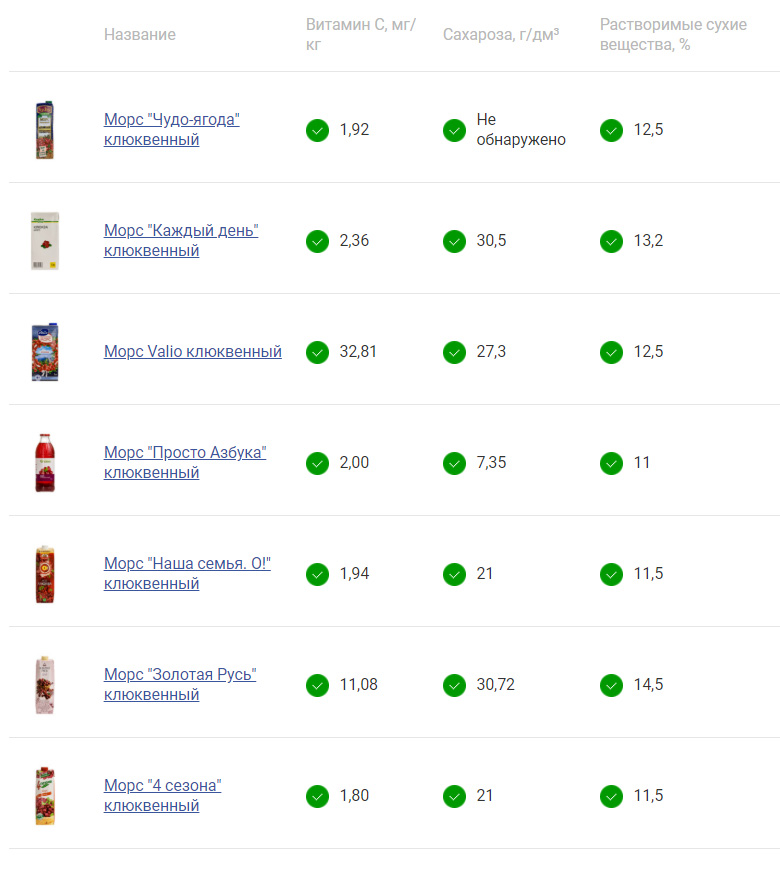Screen dimensions: 780x872
Task: Click green check beside vitamin C 32,81
Action: click(317, 352)
